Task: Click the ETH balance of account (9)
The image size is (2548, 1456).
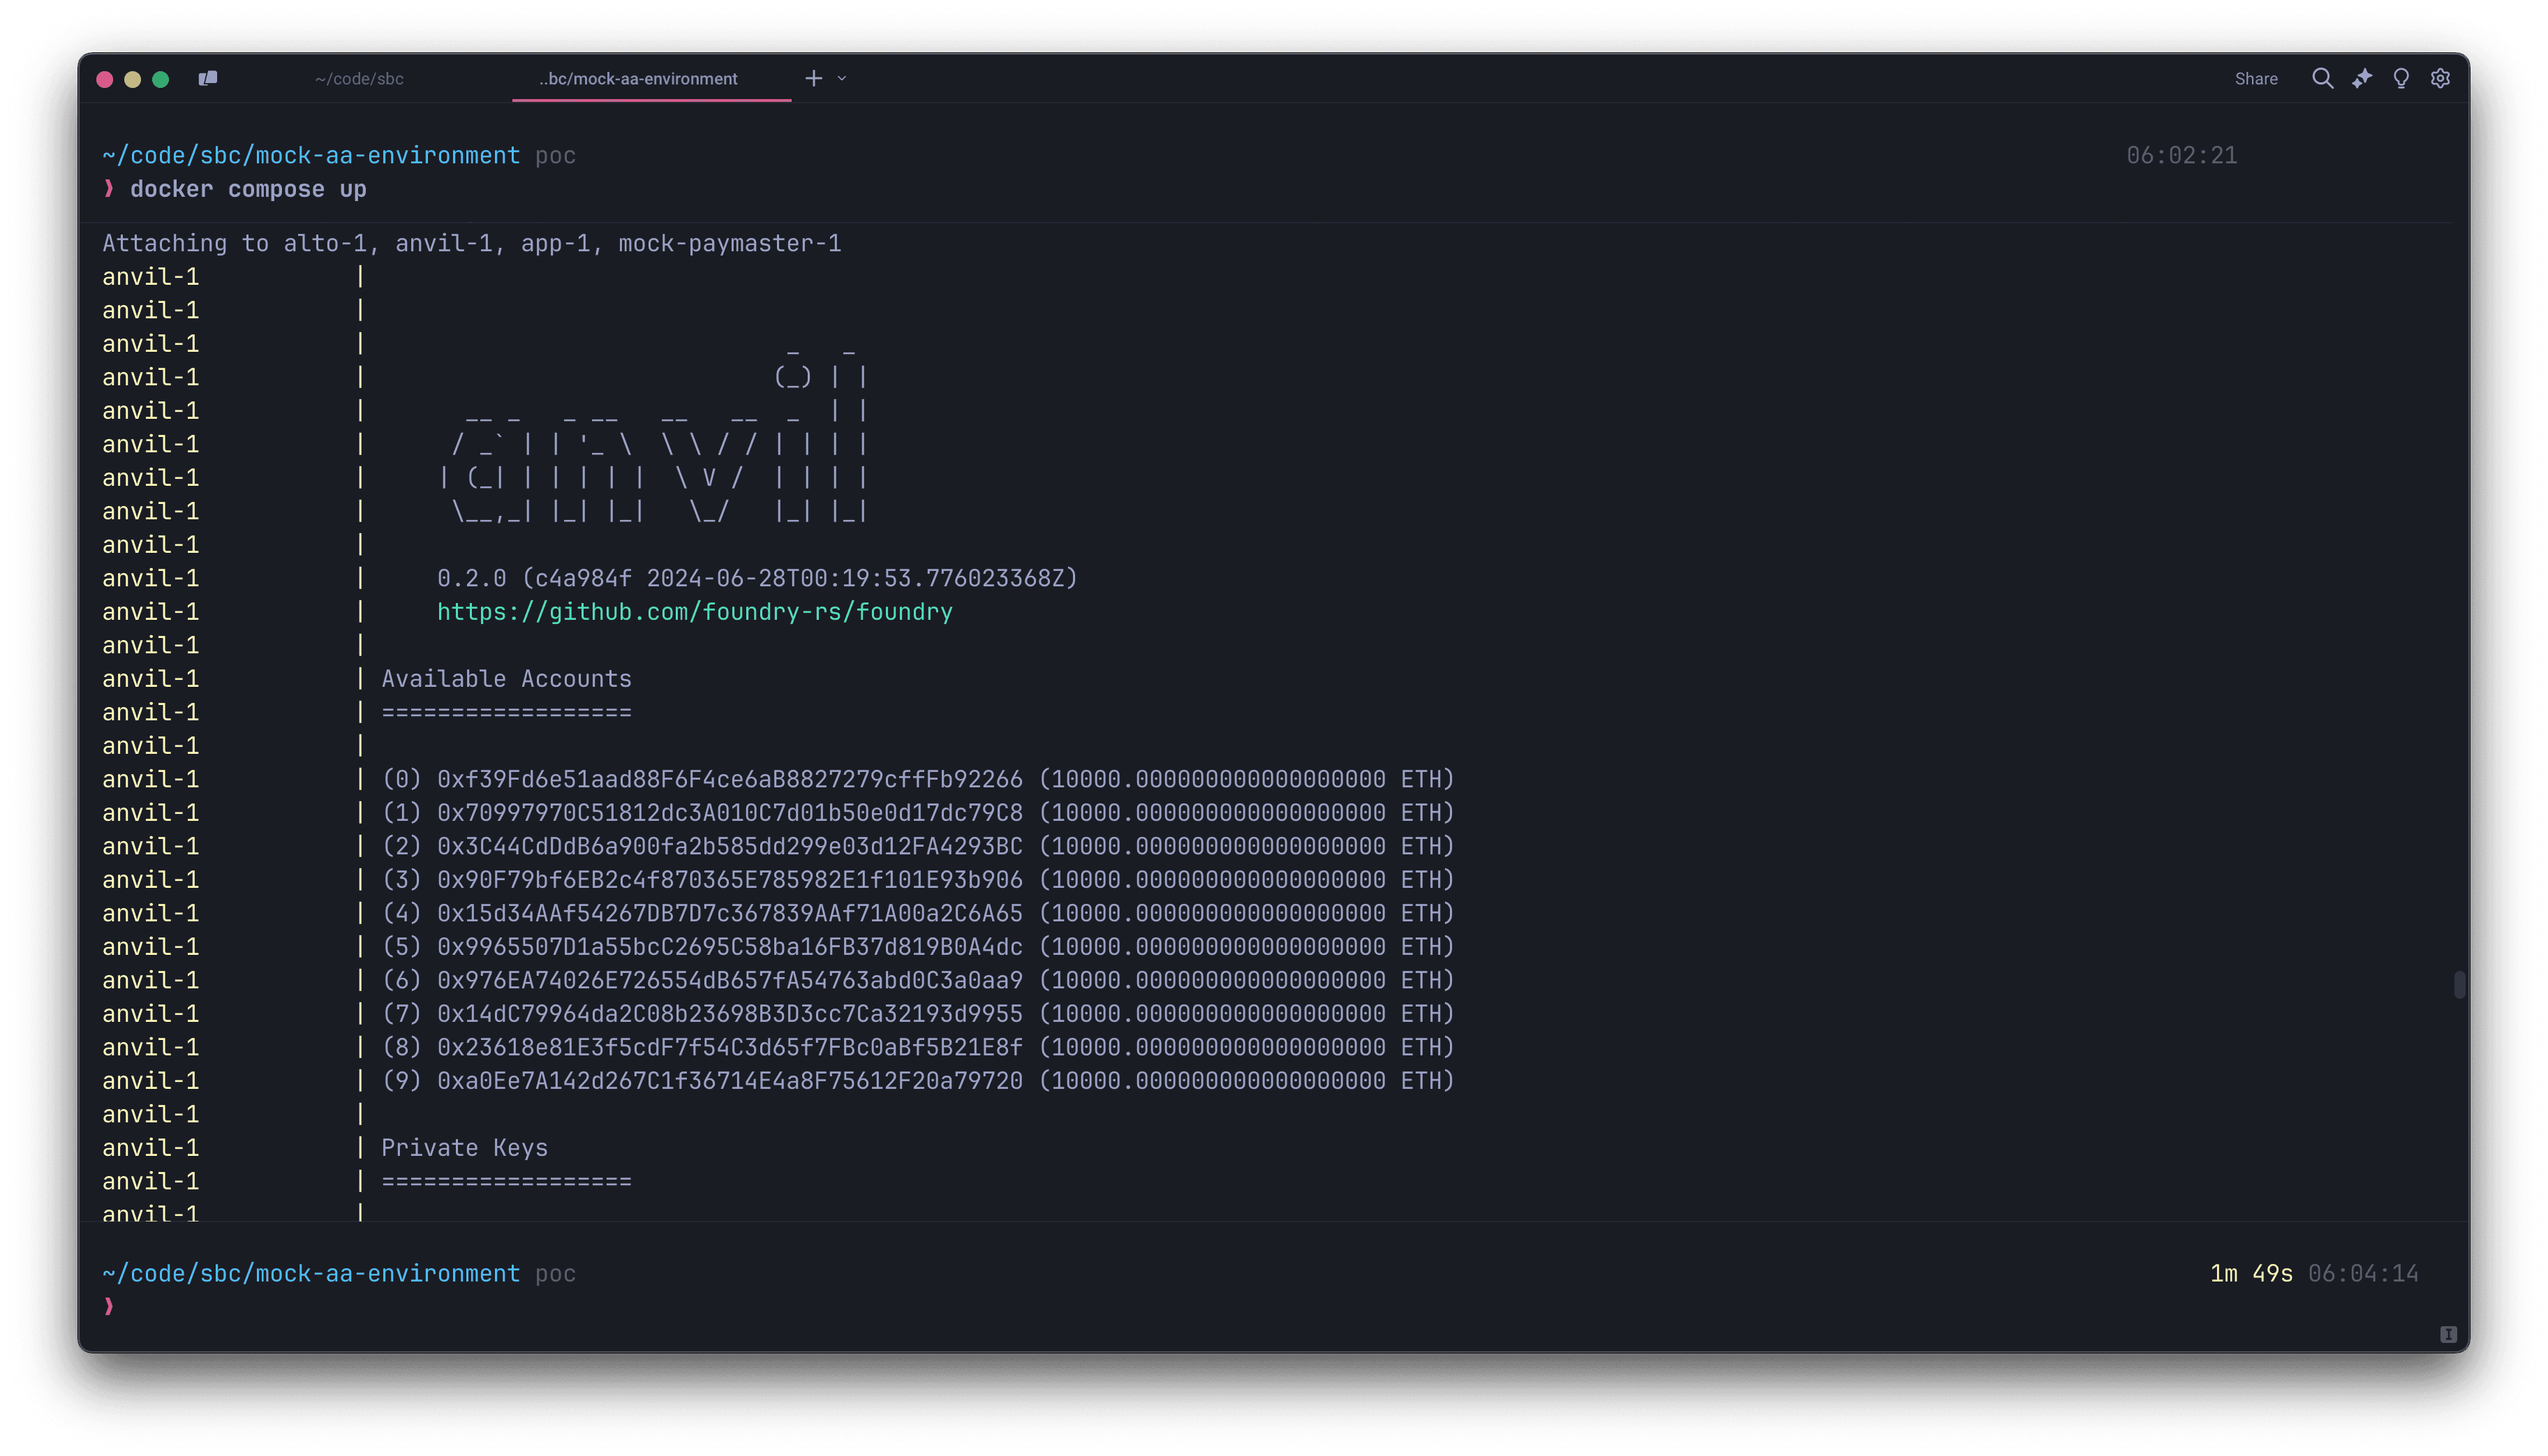Action: [x=1247, y=1080]
